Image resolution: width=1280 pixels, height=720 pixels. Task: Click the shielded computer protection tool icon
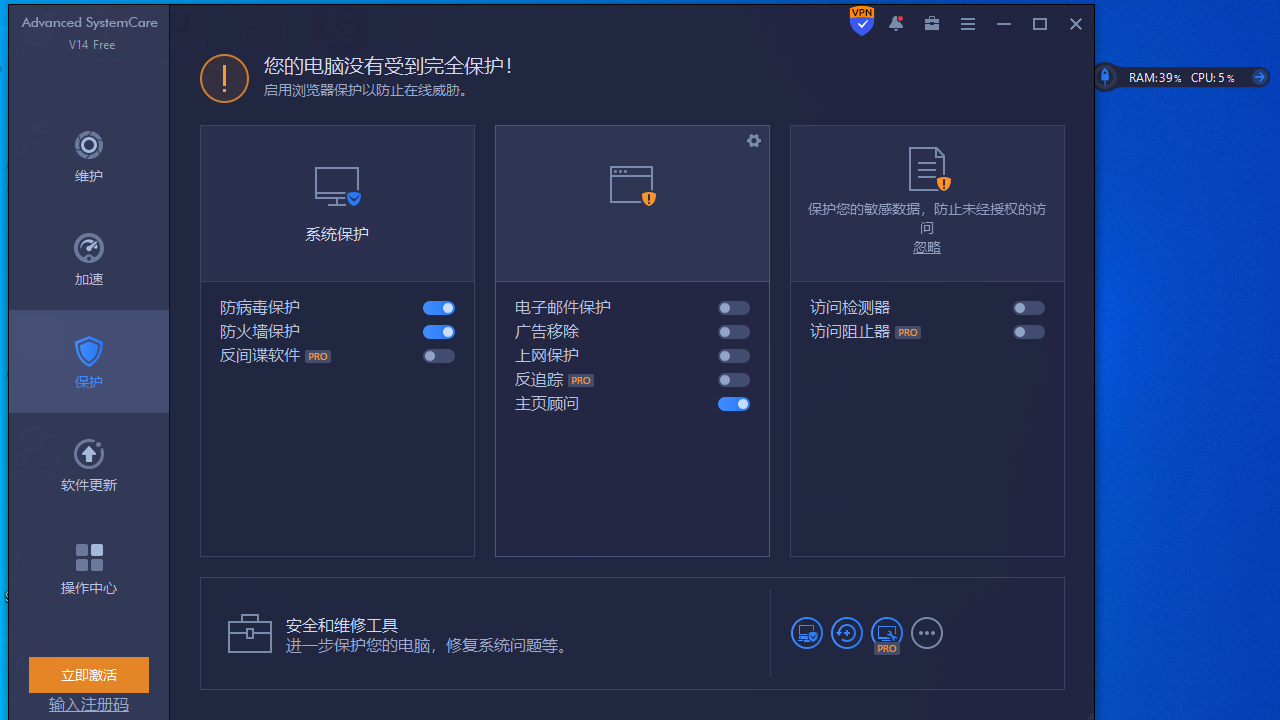[806, 632]
